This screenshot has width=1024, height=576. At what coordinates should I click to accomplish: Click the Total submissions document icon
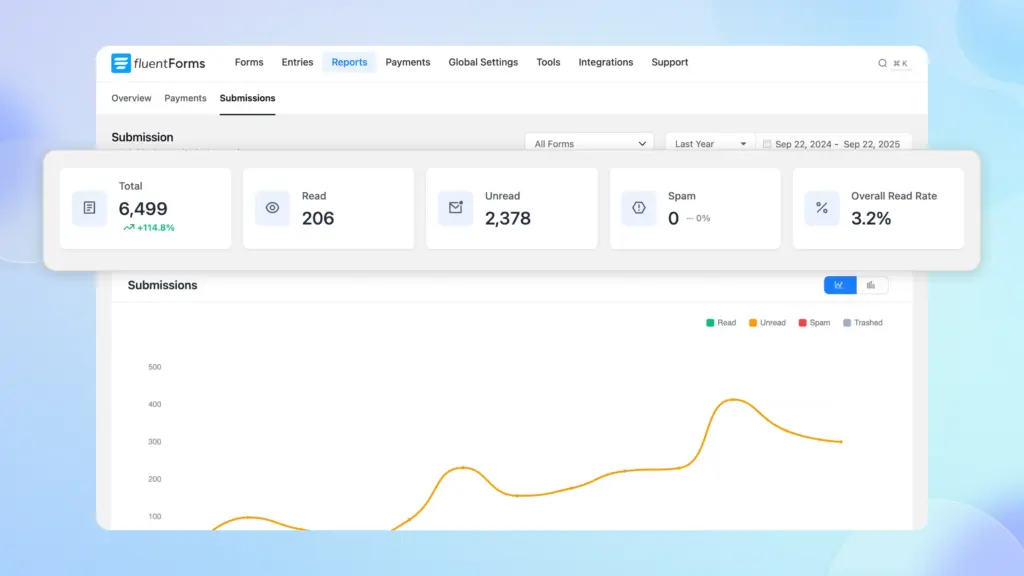click(89, 208)
